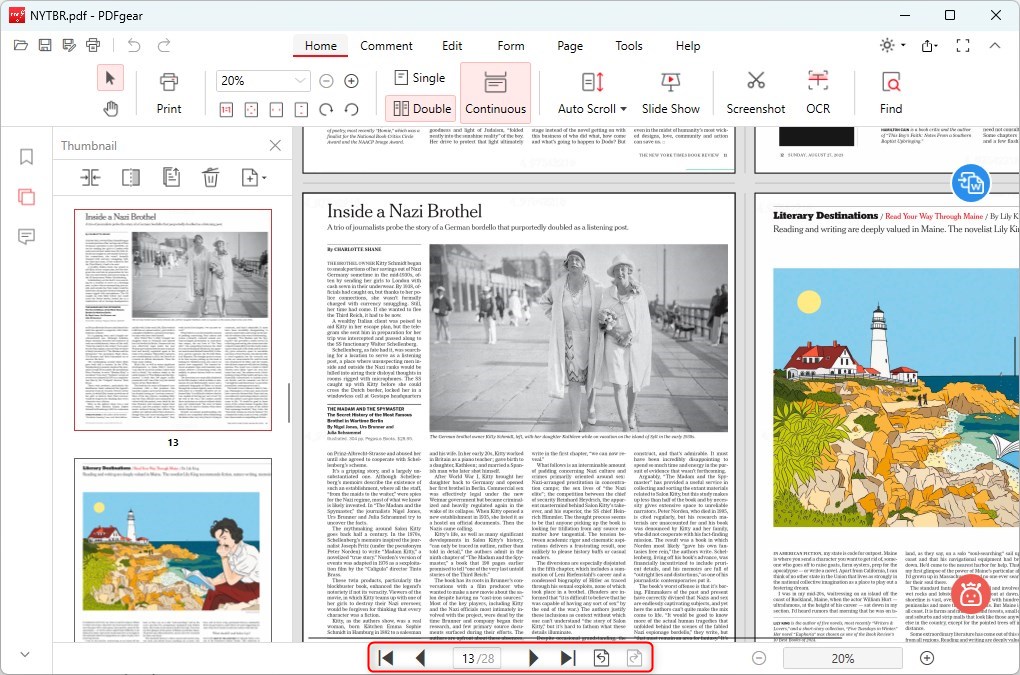Run the OCR tool
This screenshot has height=675, width=1020.
[818, 93]
